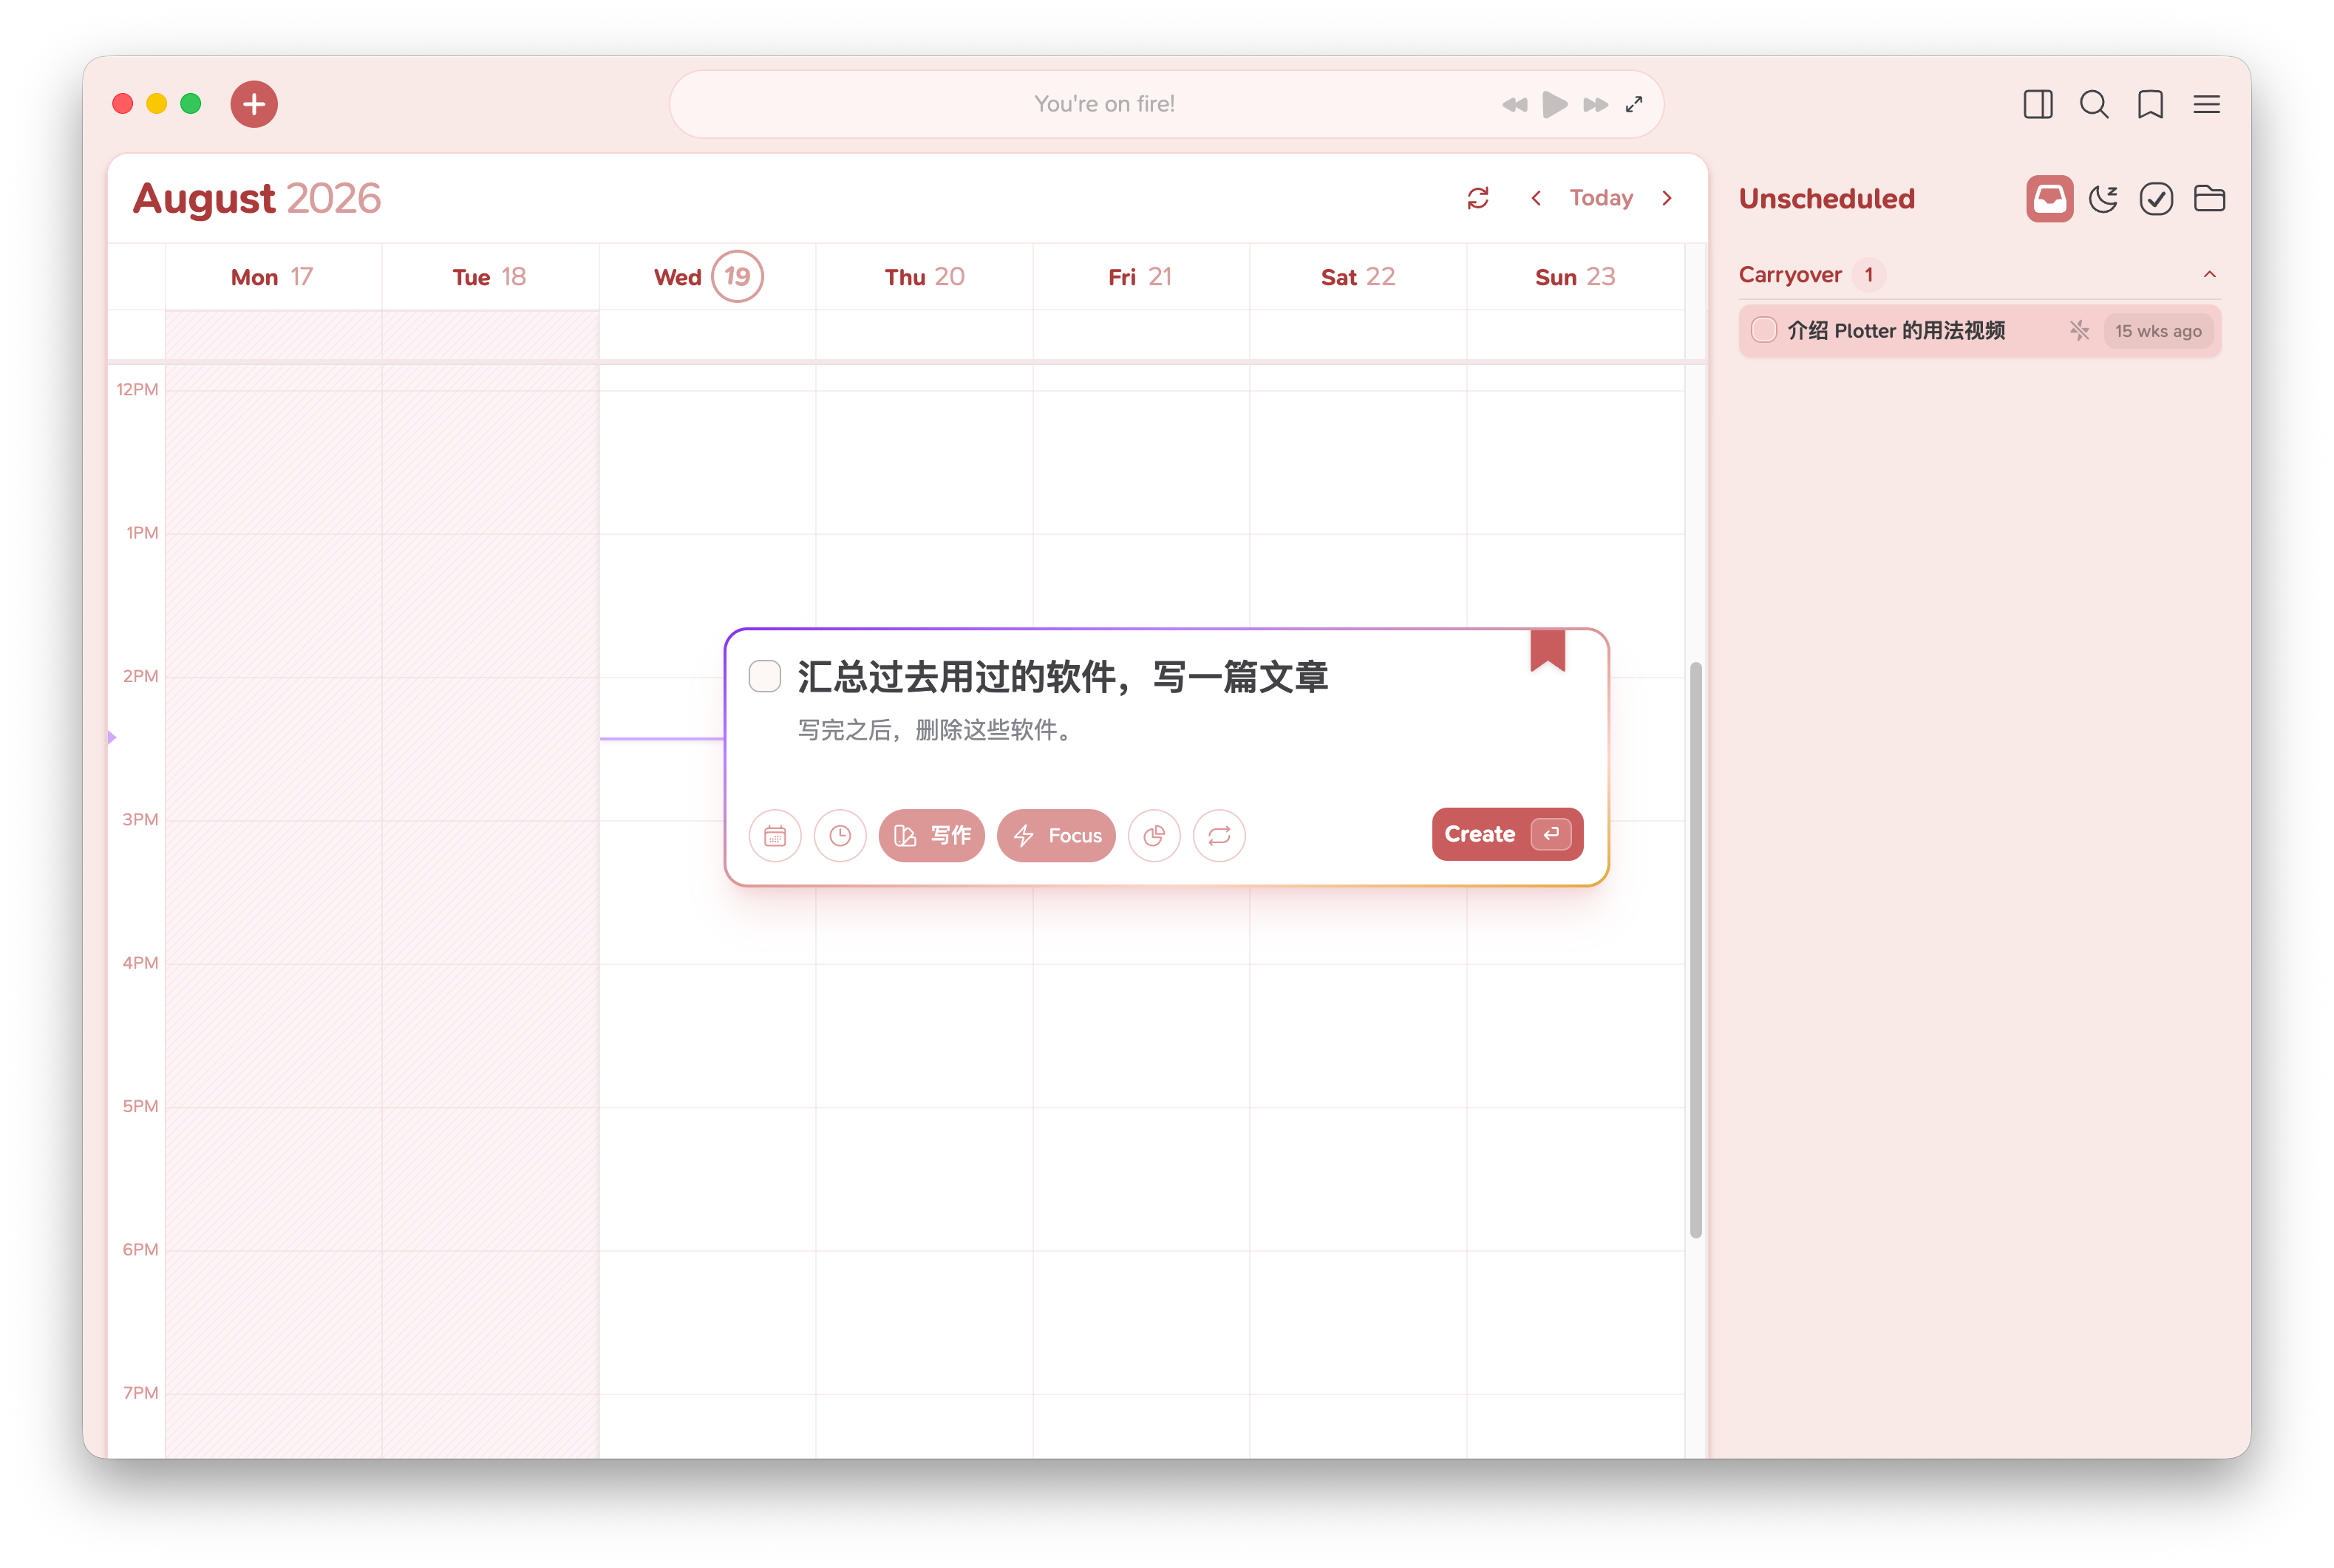This screenshot has width=2334, height=1568.
Task: Start playback in the focus player bar
Action: (1554, 105)
